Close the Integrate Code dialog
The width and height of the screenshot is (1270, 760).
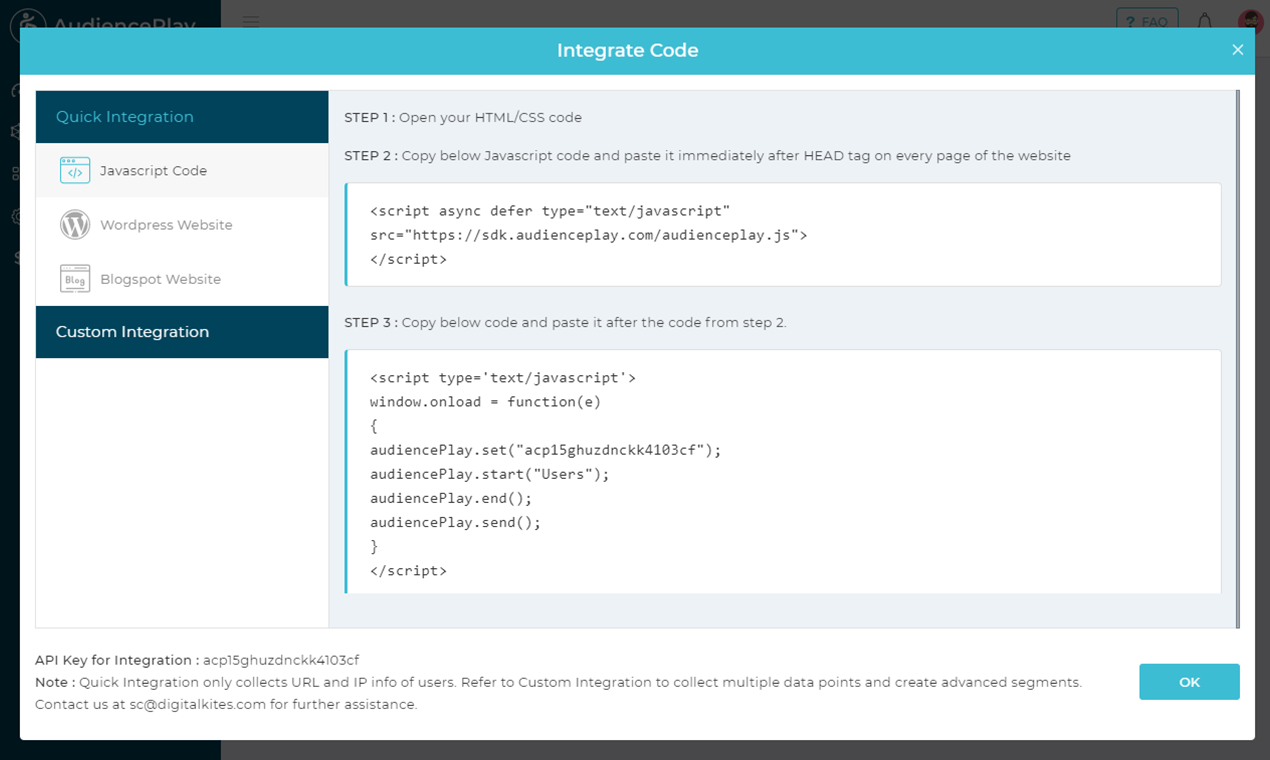pyautogui.click(x=1237, y=50)
